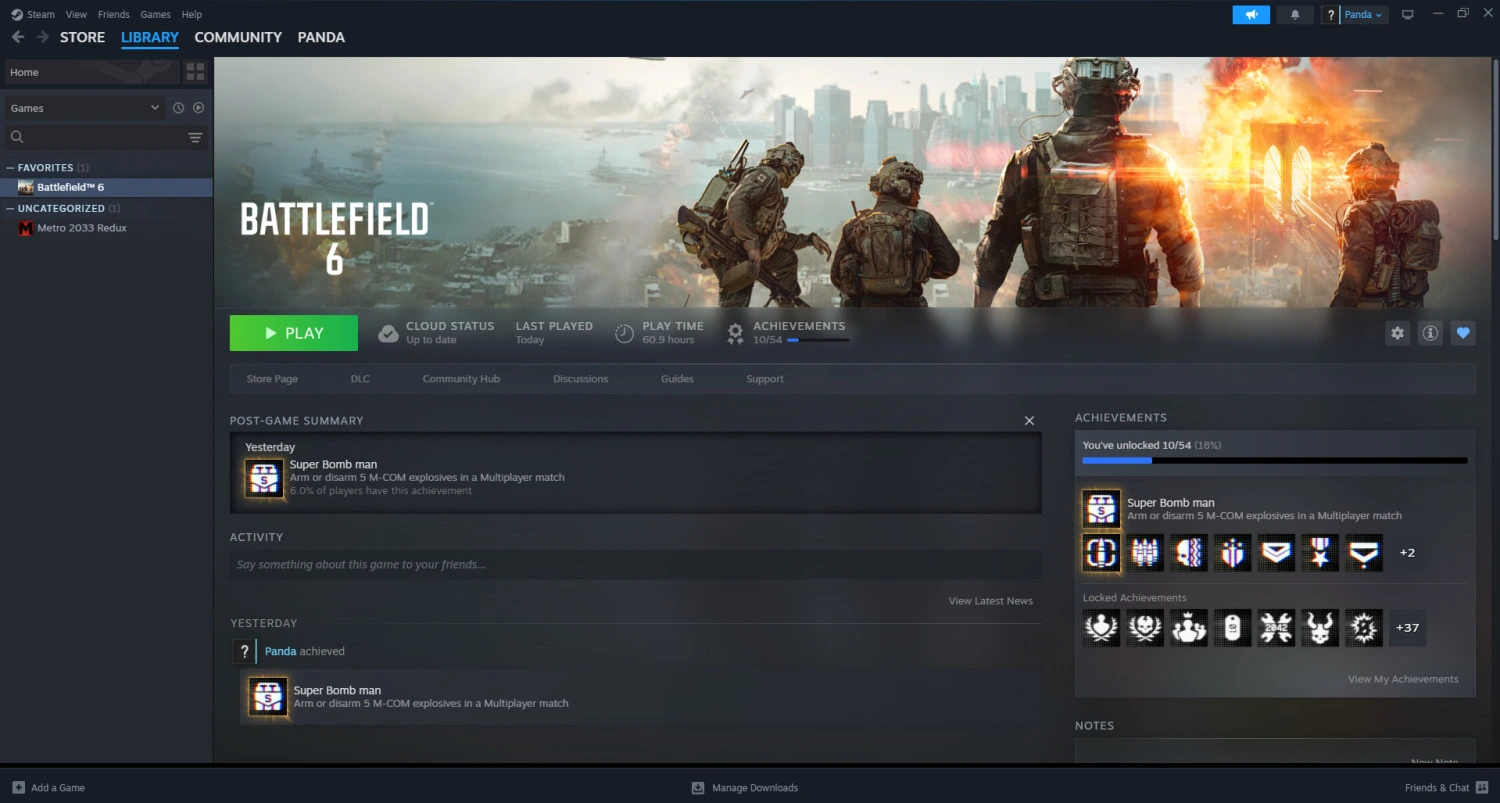The image size is (1500, 803).
Task: Click the achievements gear icon beside 10/54
Action: (735, 333)
